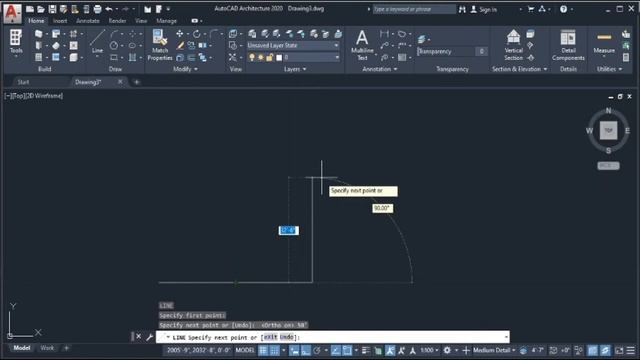
Task: Select the Circle tool in Draw panel
Action: (114, 46)
